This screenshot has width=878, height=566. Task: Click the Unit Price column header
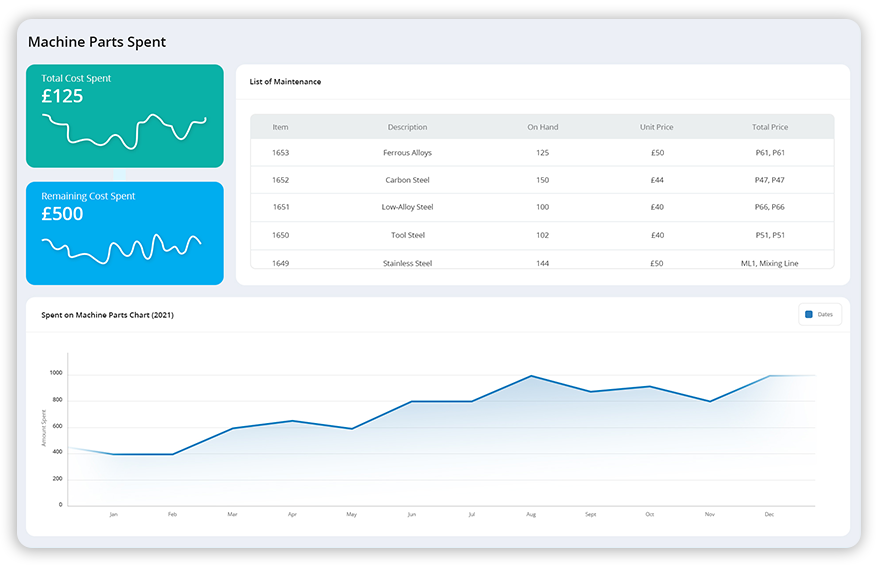(656, 127)
